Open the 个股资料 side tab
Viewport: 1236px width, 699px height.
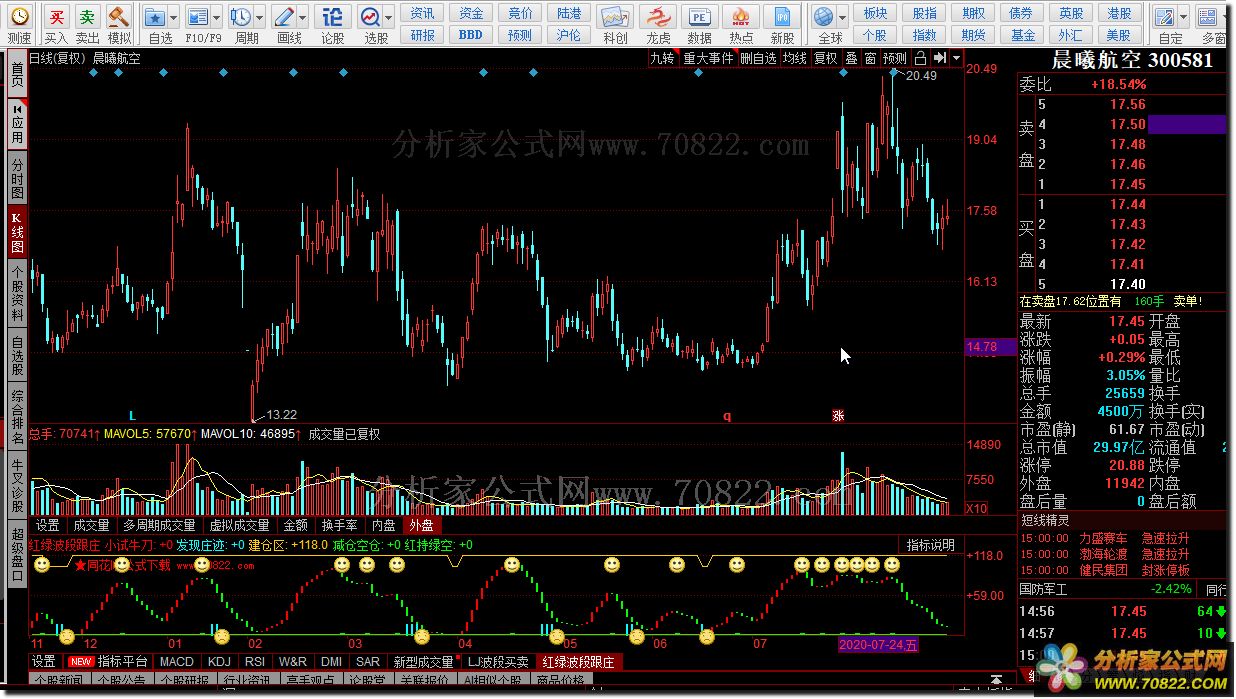coord(17,295)
